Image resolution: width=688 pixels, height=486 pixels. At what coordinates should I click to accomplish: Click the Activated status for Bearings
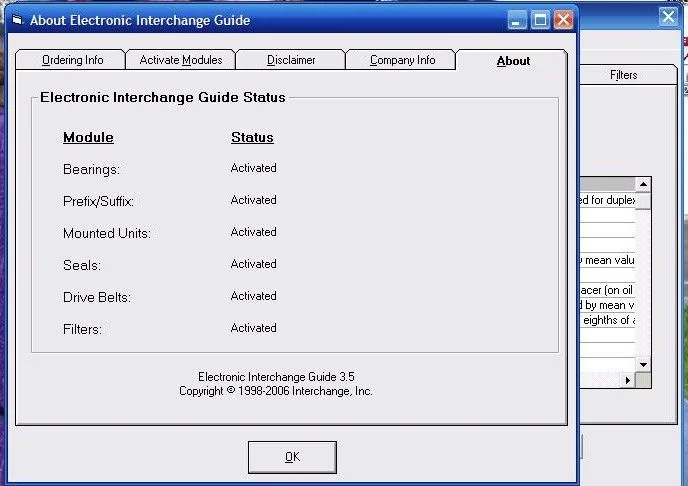click(x=254, y=168)
